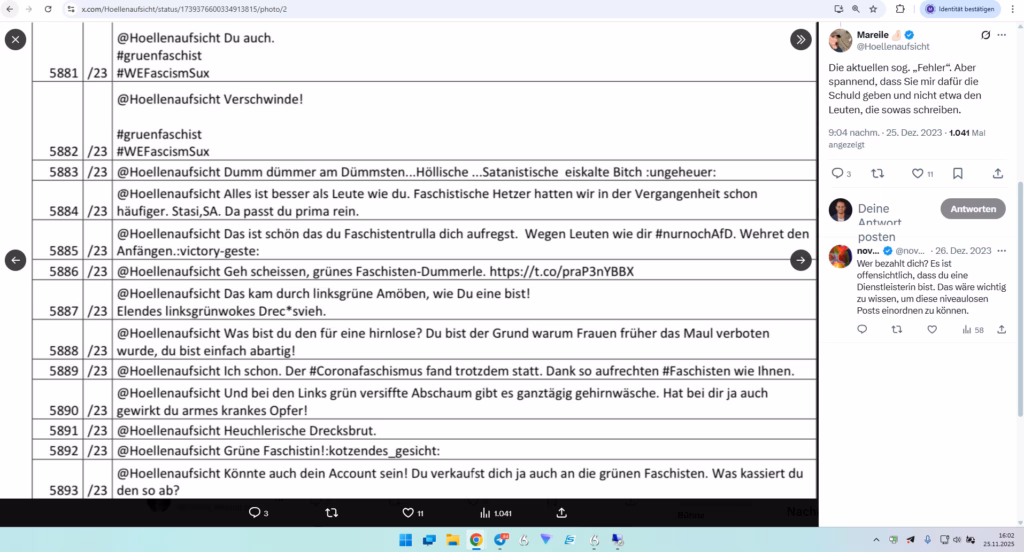This screenshot has width=1024, height=552.
Task: Click the like icon in the bottom photo bar
Action: tap(407, 513)
